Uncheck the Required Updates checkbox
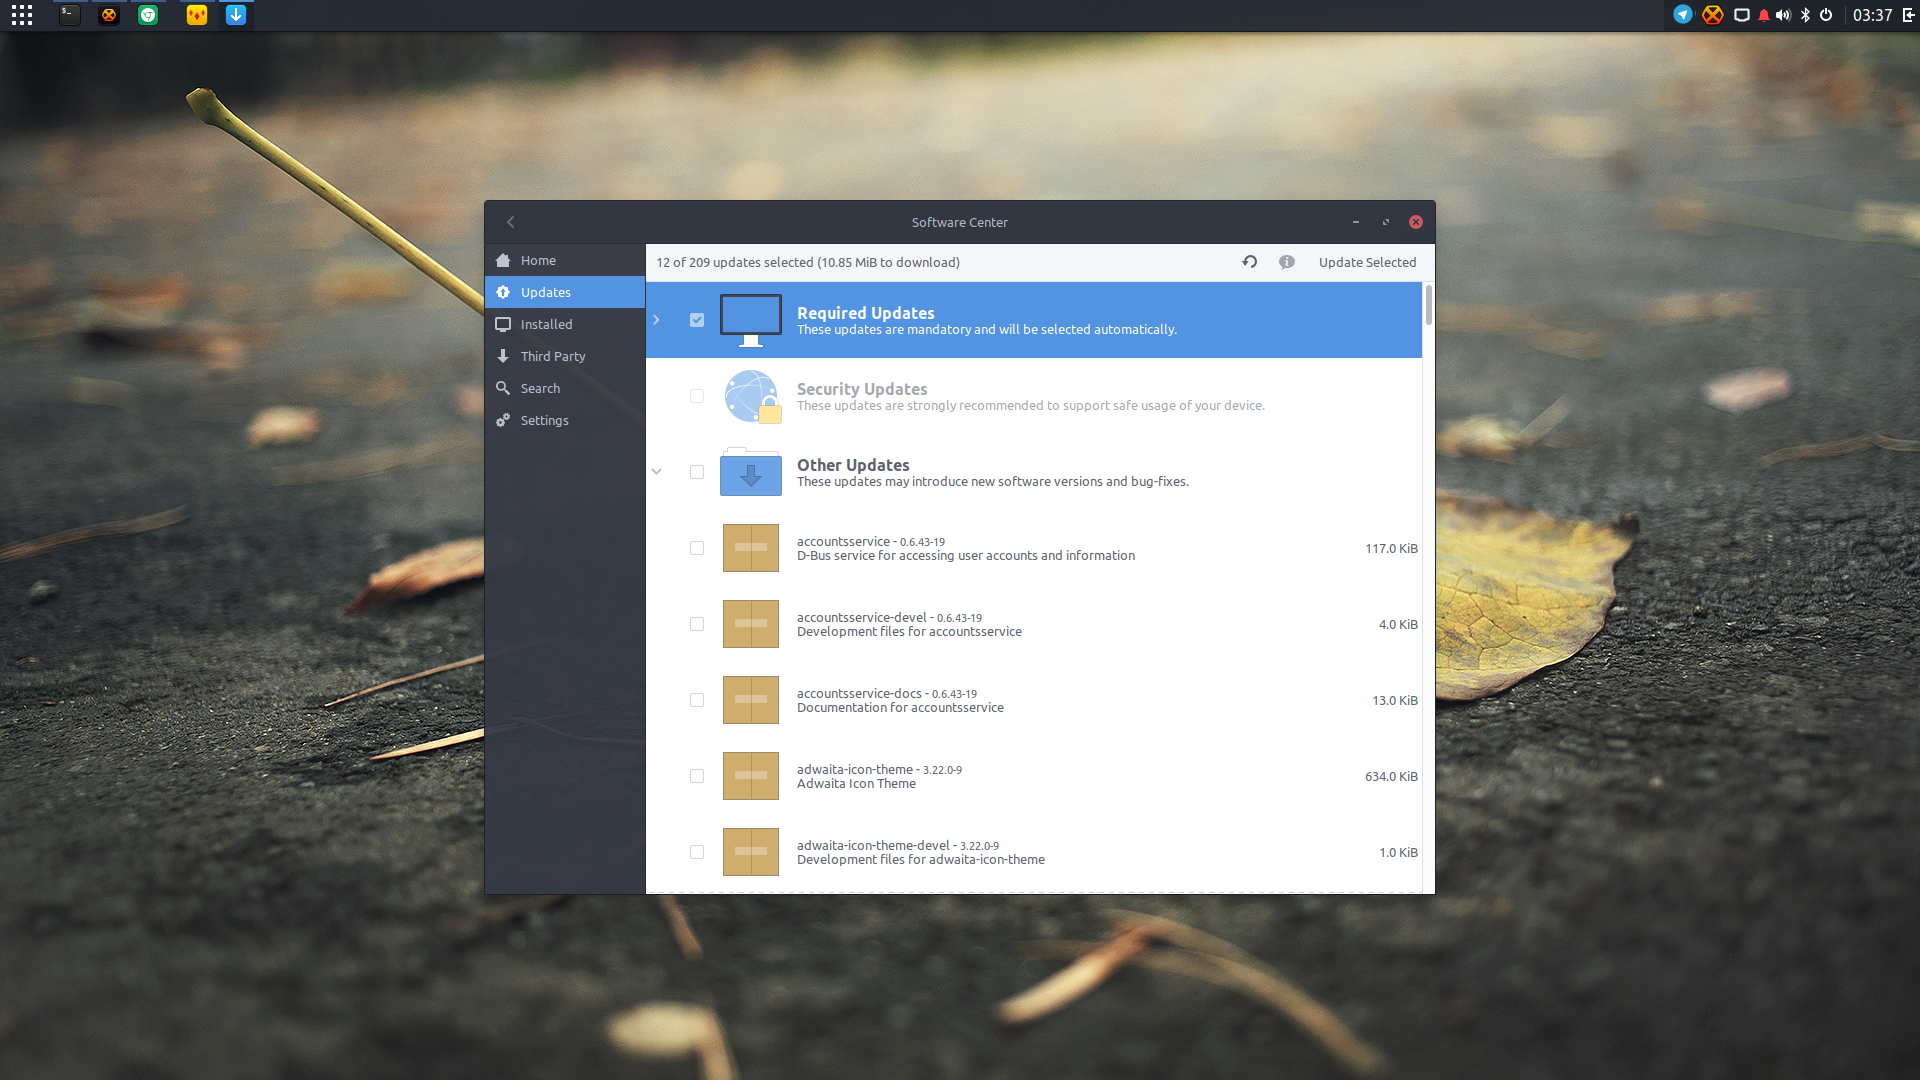The width and height of the screenshot is (1920, 1080). click(697, 320)
